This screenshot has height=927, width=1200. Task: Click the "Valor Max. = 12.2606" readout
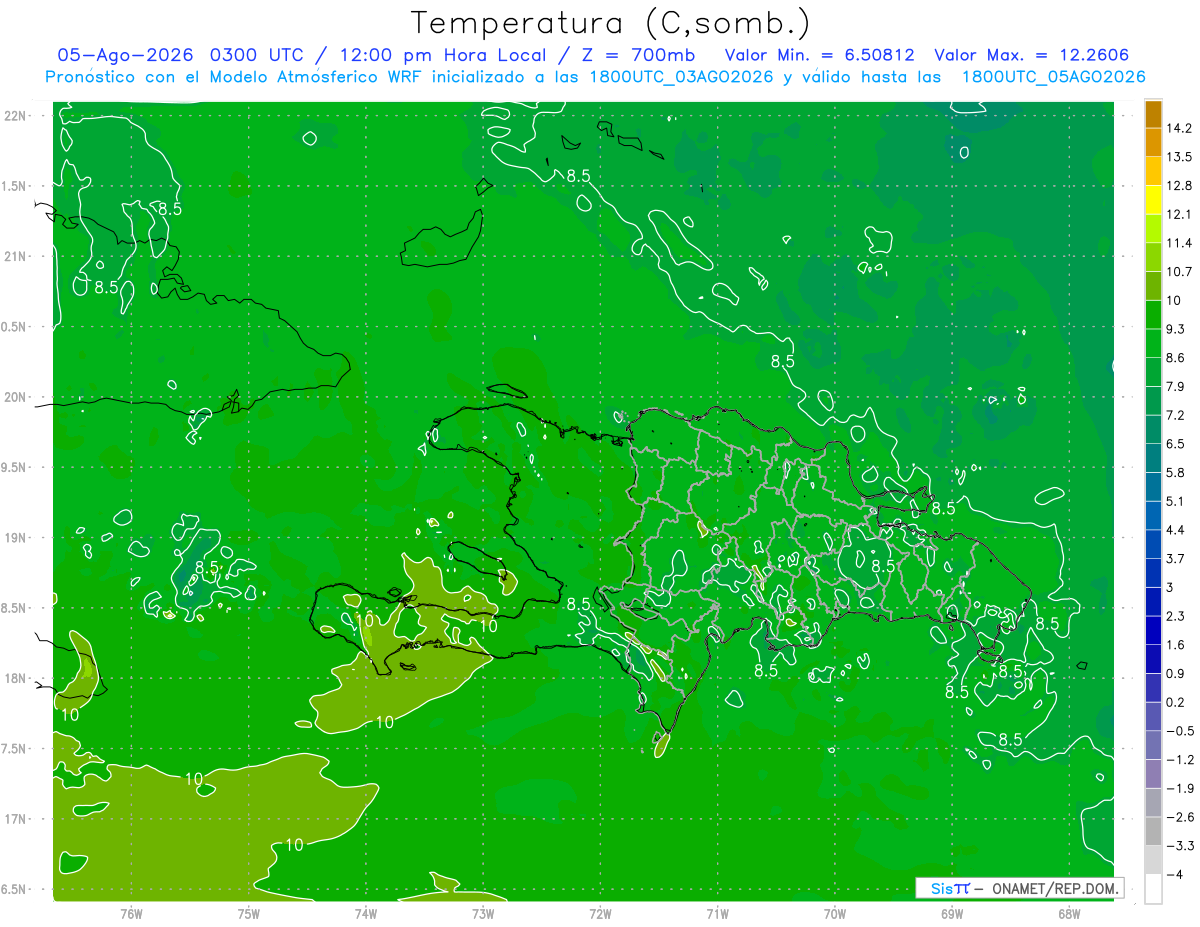point(1032,55)
